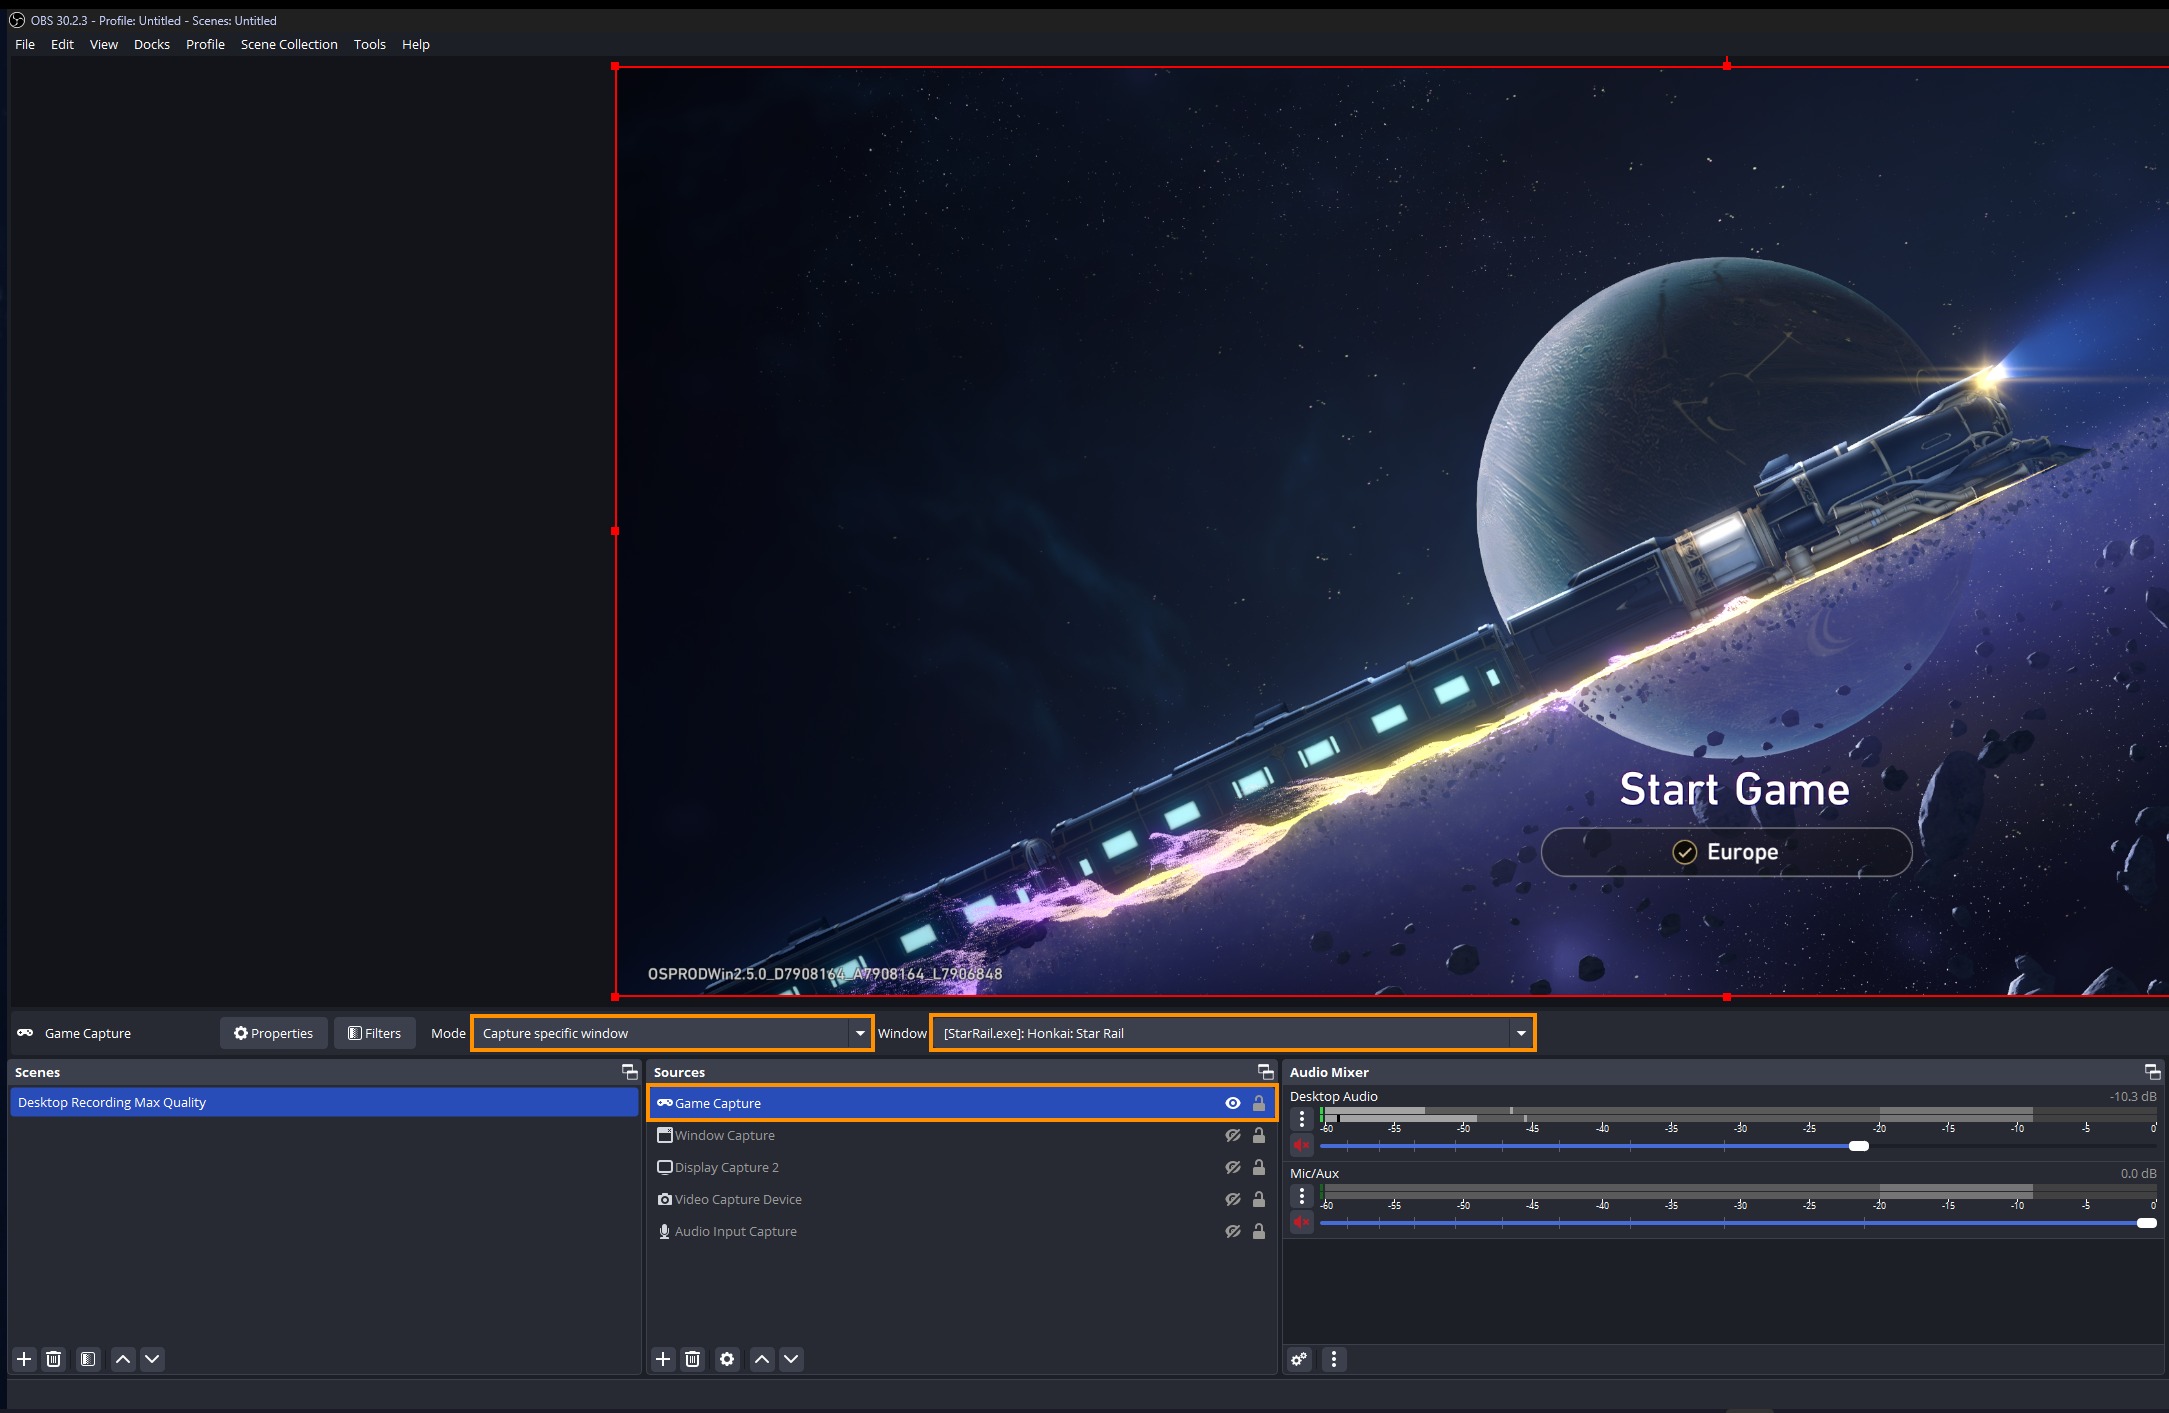Show the Display Capture 2 source
The width and height of the screenshot is (2169, 1413).
(x=1233, y=1167)
